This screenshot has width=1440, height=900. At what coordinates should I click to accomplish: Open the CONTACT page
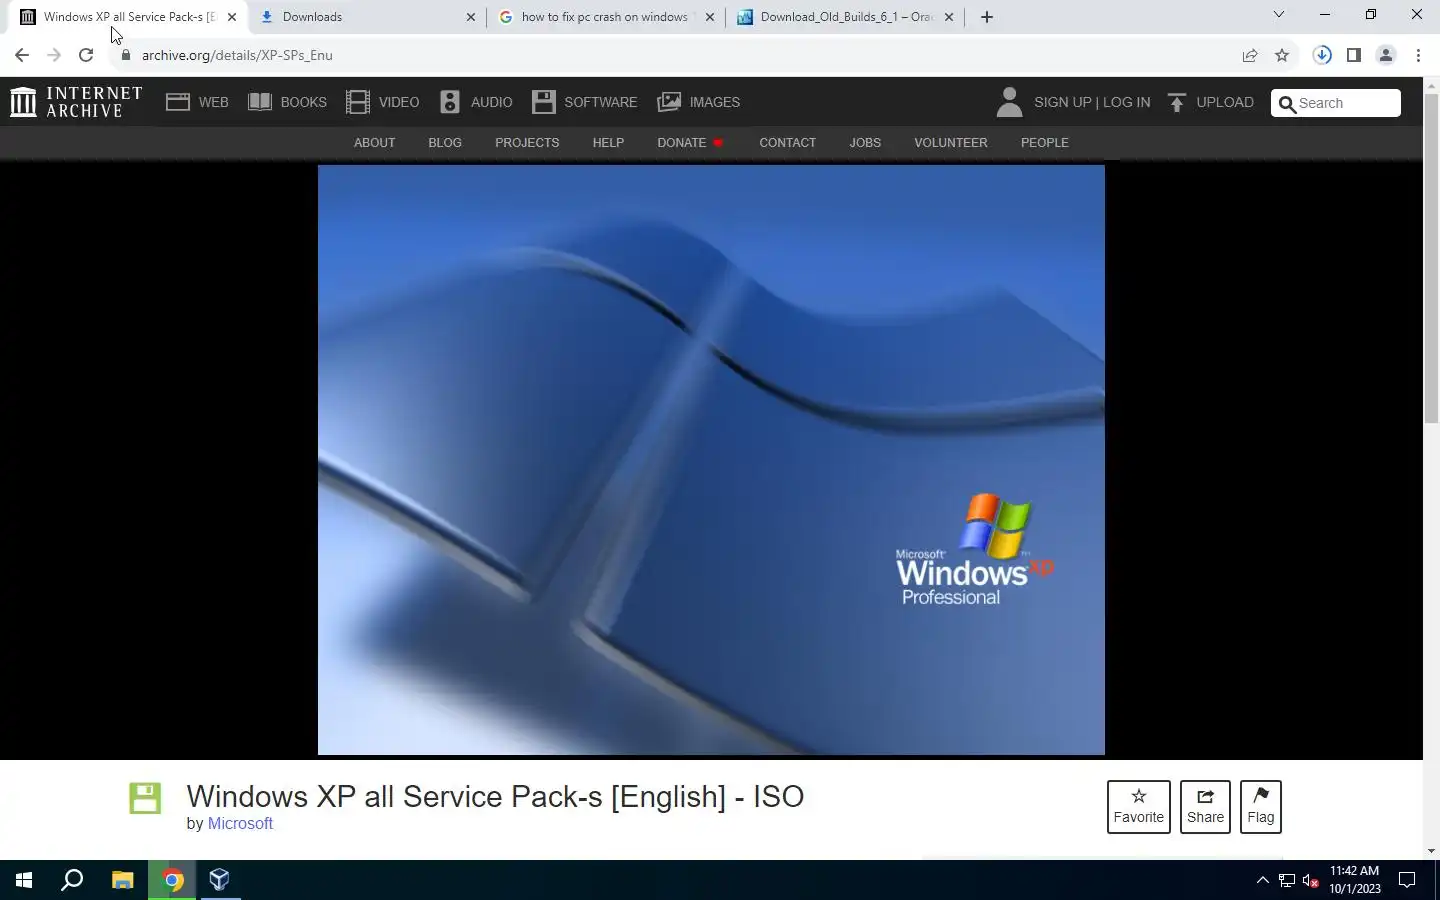click(x=787, y=143)
